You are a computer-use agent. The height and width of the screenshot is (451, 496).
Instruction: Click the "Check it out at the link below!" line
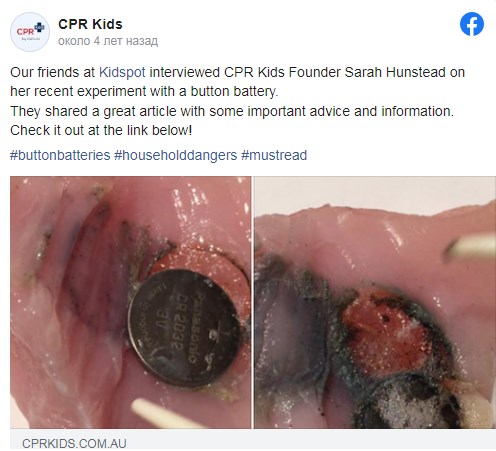pyautogui.click(x=101, y=130)
